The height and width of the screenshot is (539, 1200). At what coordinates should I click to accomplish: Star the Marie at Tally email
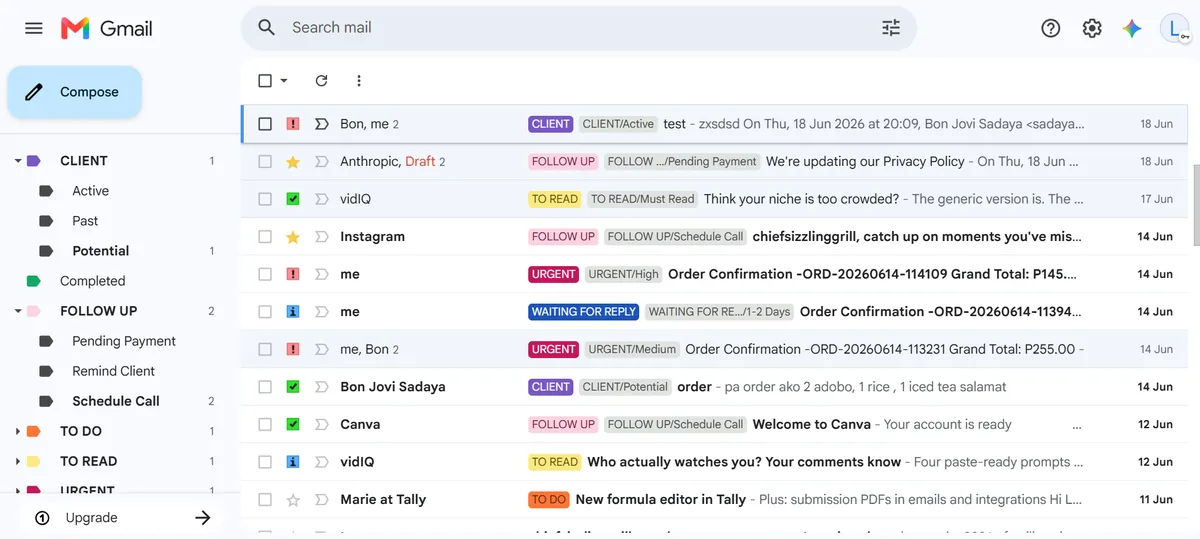coord(293,499)
